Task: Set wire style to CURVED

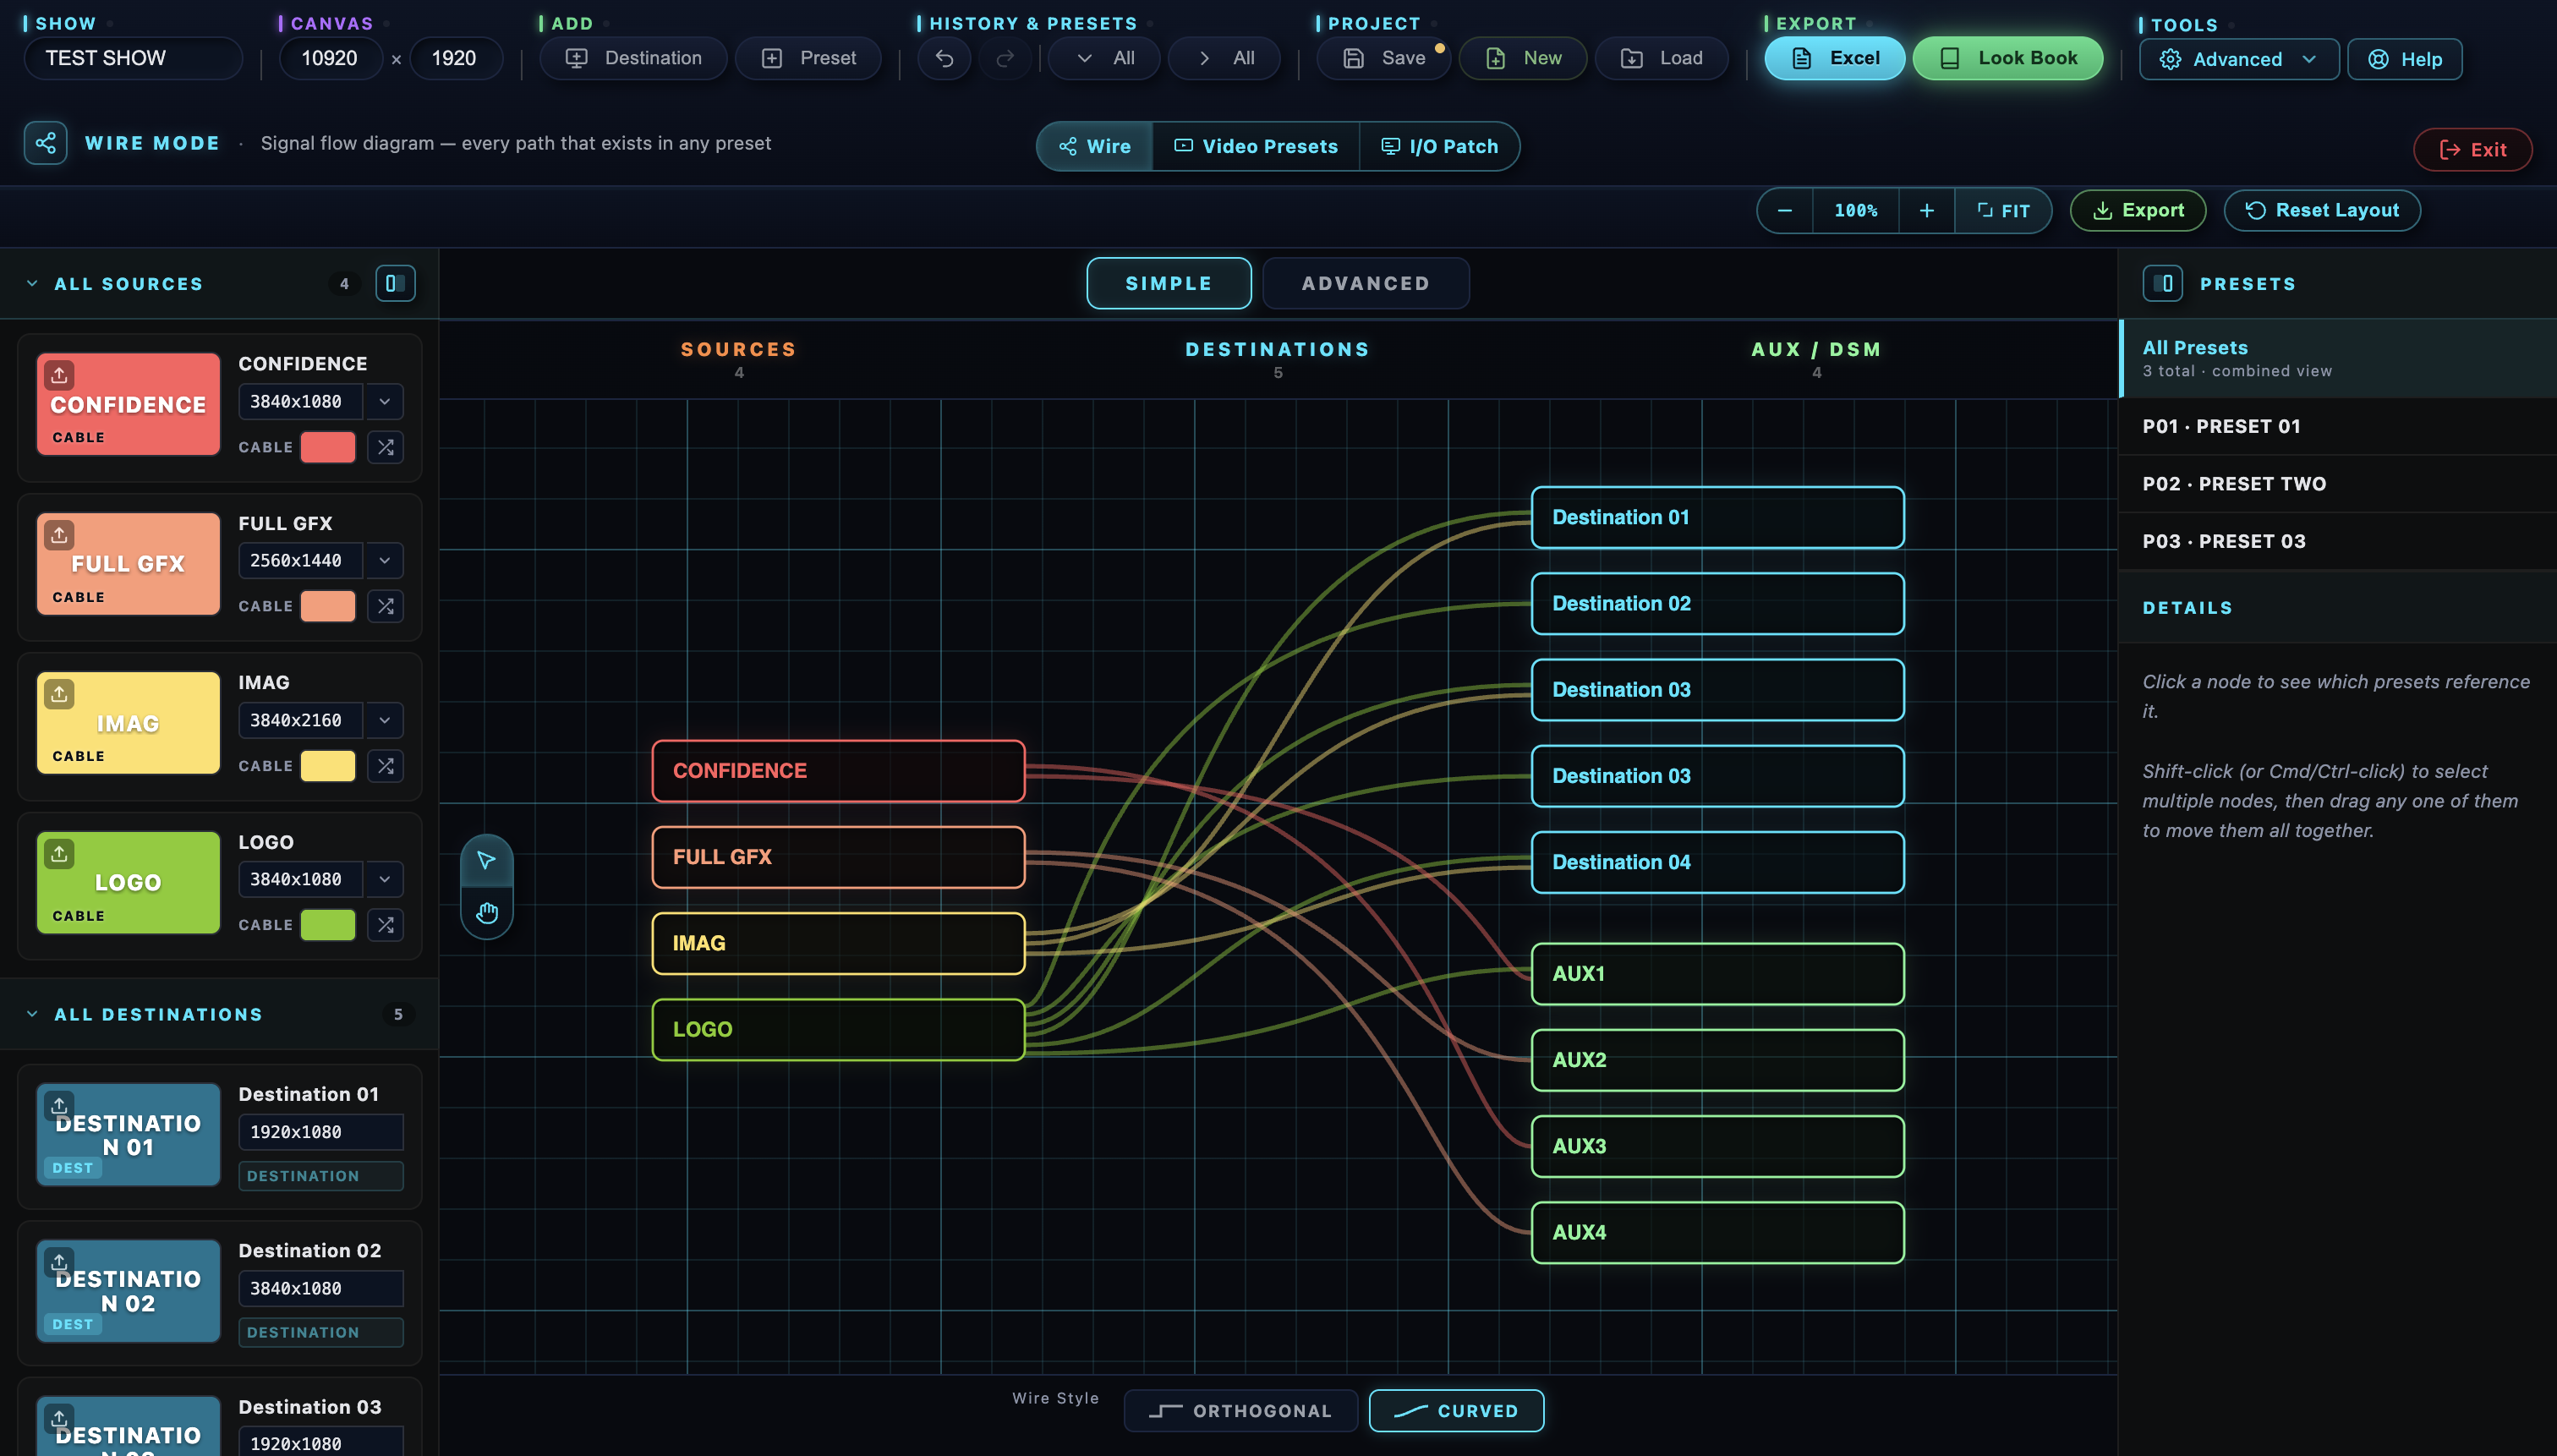Action: [x=1456, y=1410]
